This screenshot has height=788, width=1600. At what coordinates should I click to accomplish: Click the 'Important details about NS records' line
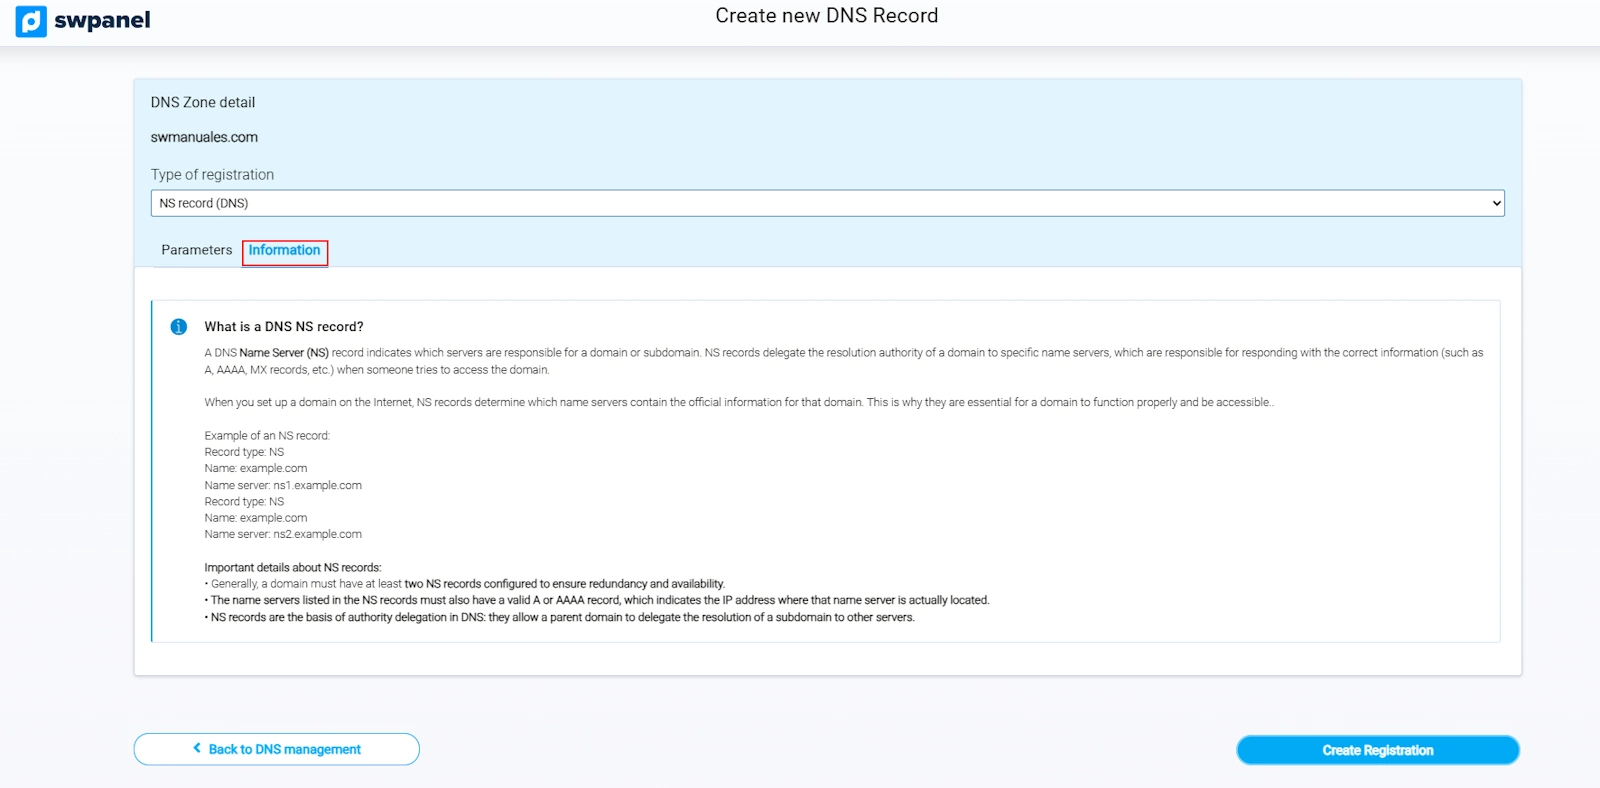click(x=293, y=567)
